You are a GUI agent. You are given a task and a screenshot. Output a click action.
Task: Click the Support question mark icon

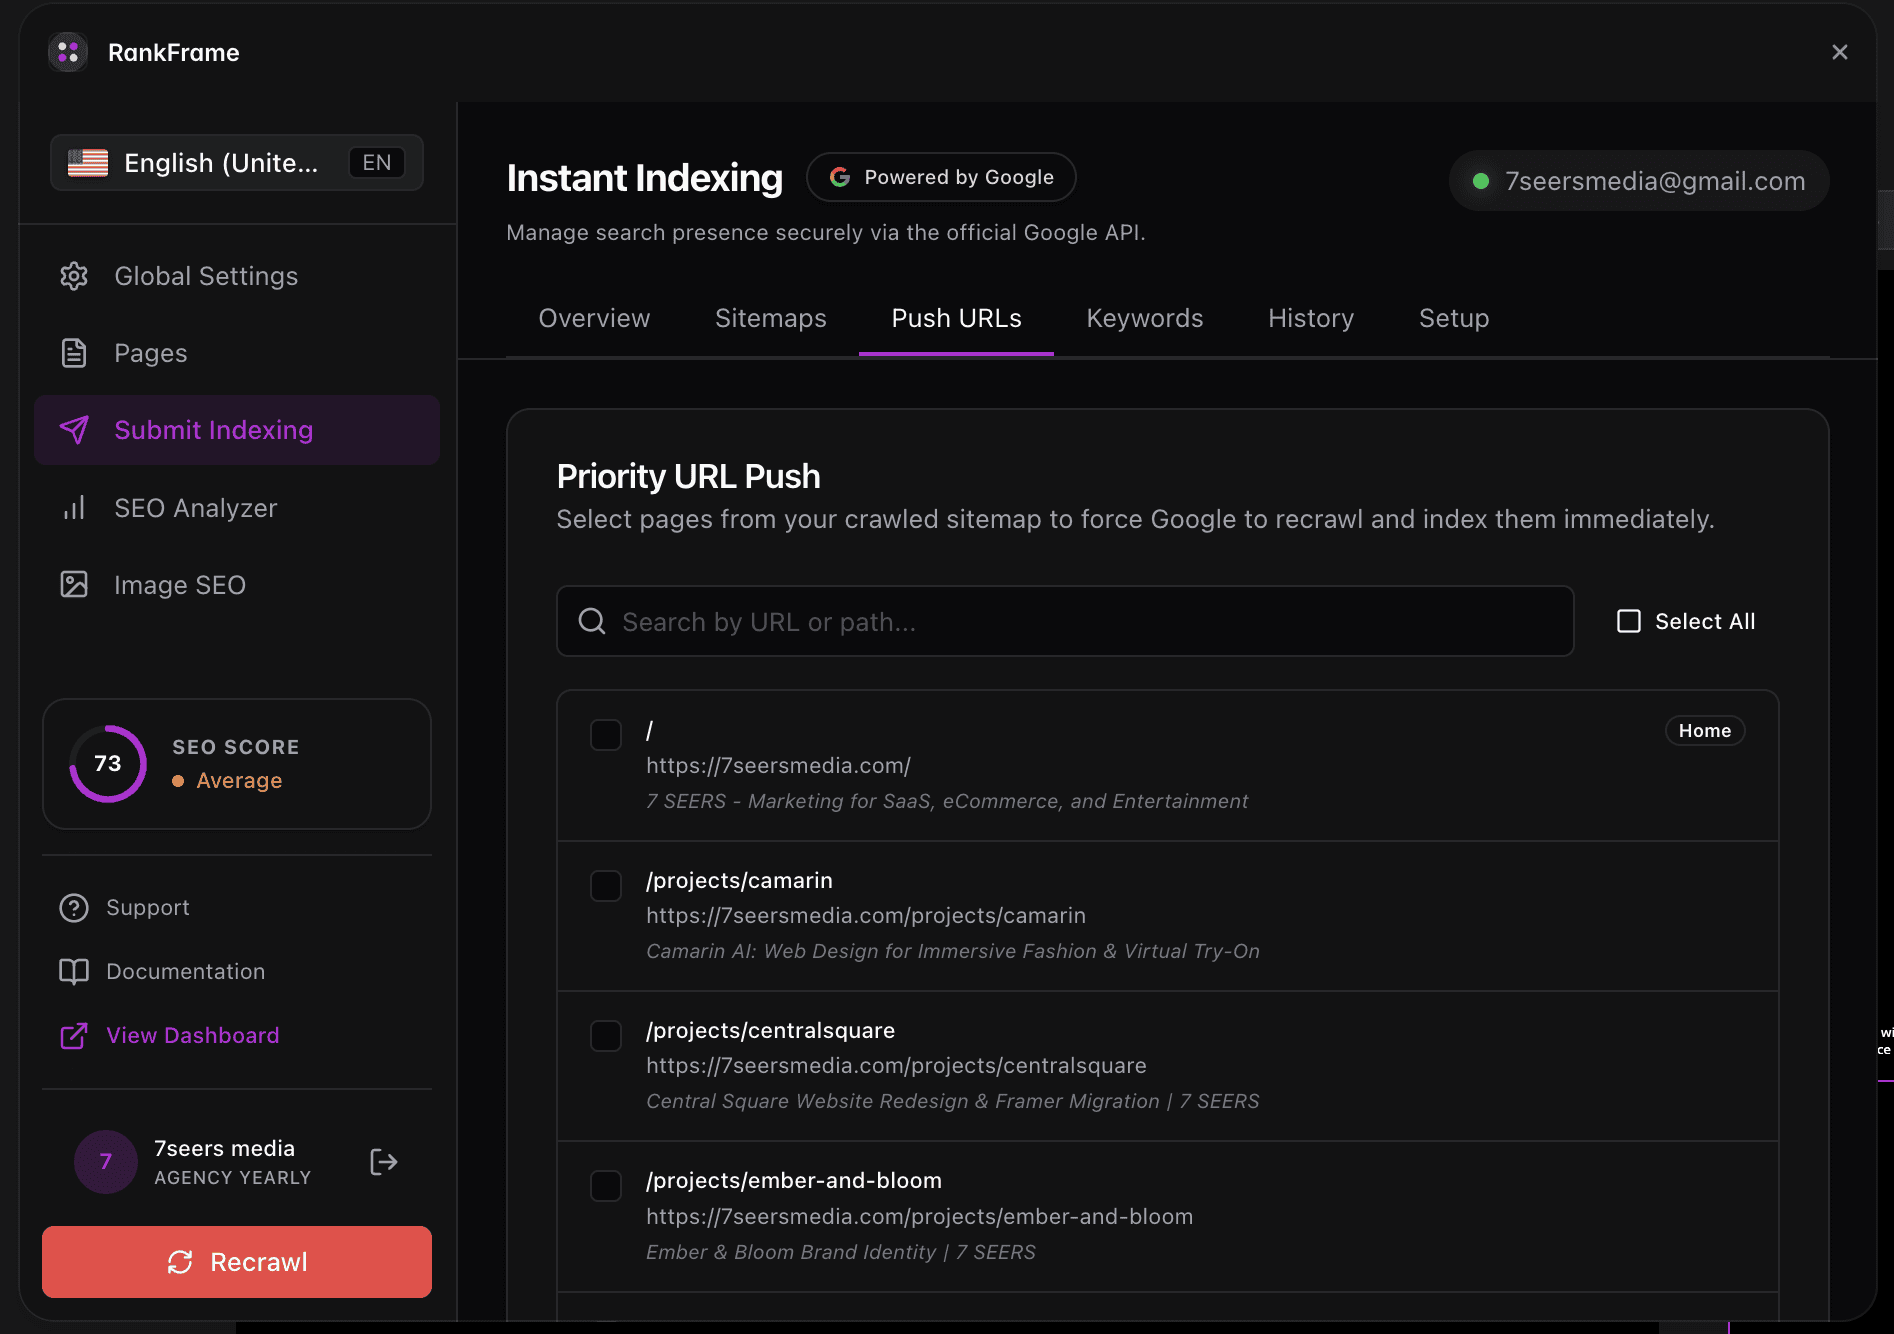(74, 908)
